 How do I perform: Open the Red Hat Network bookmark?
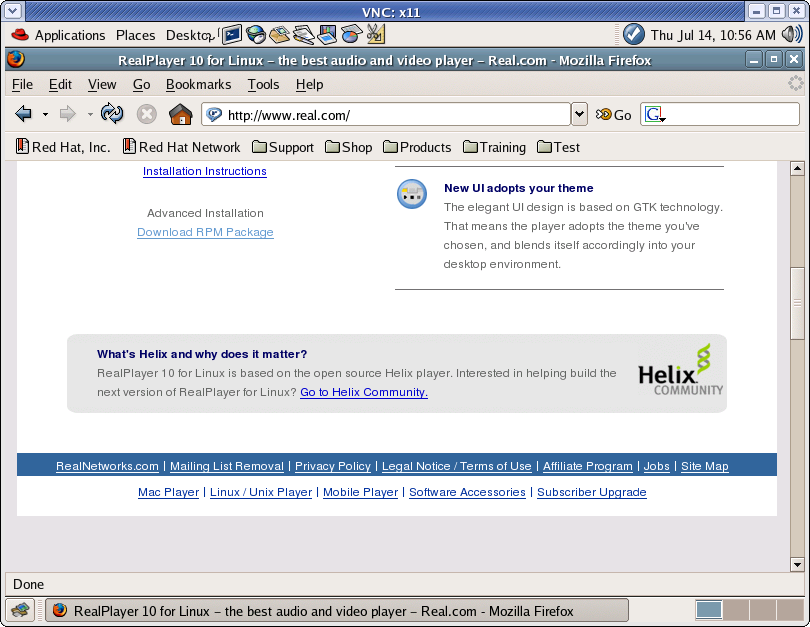(x=181, y=147)
